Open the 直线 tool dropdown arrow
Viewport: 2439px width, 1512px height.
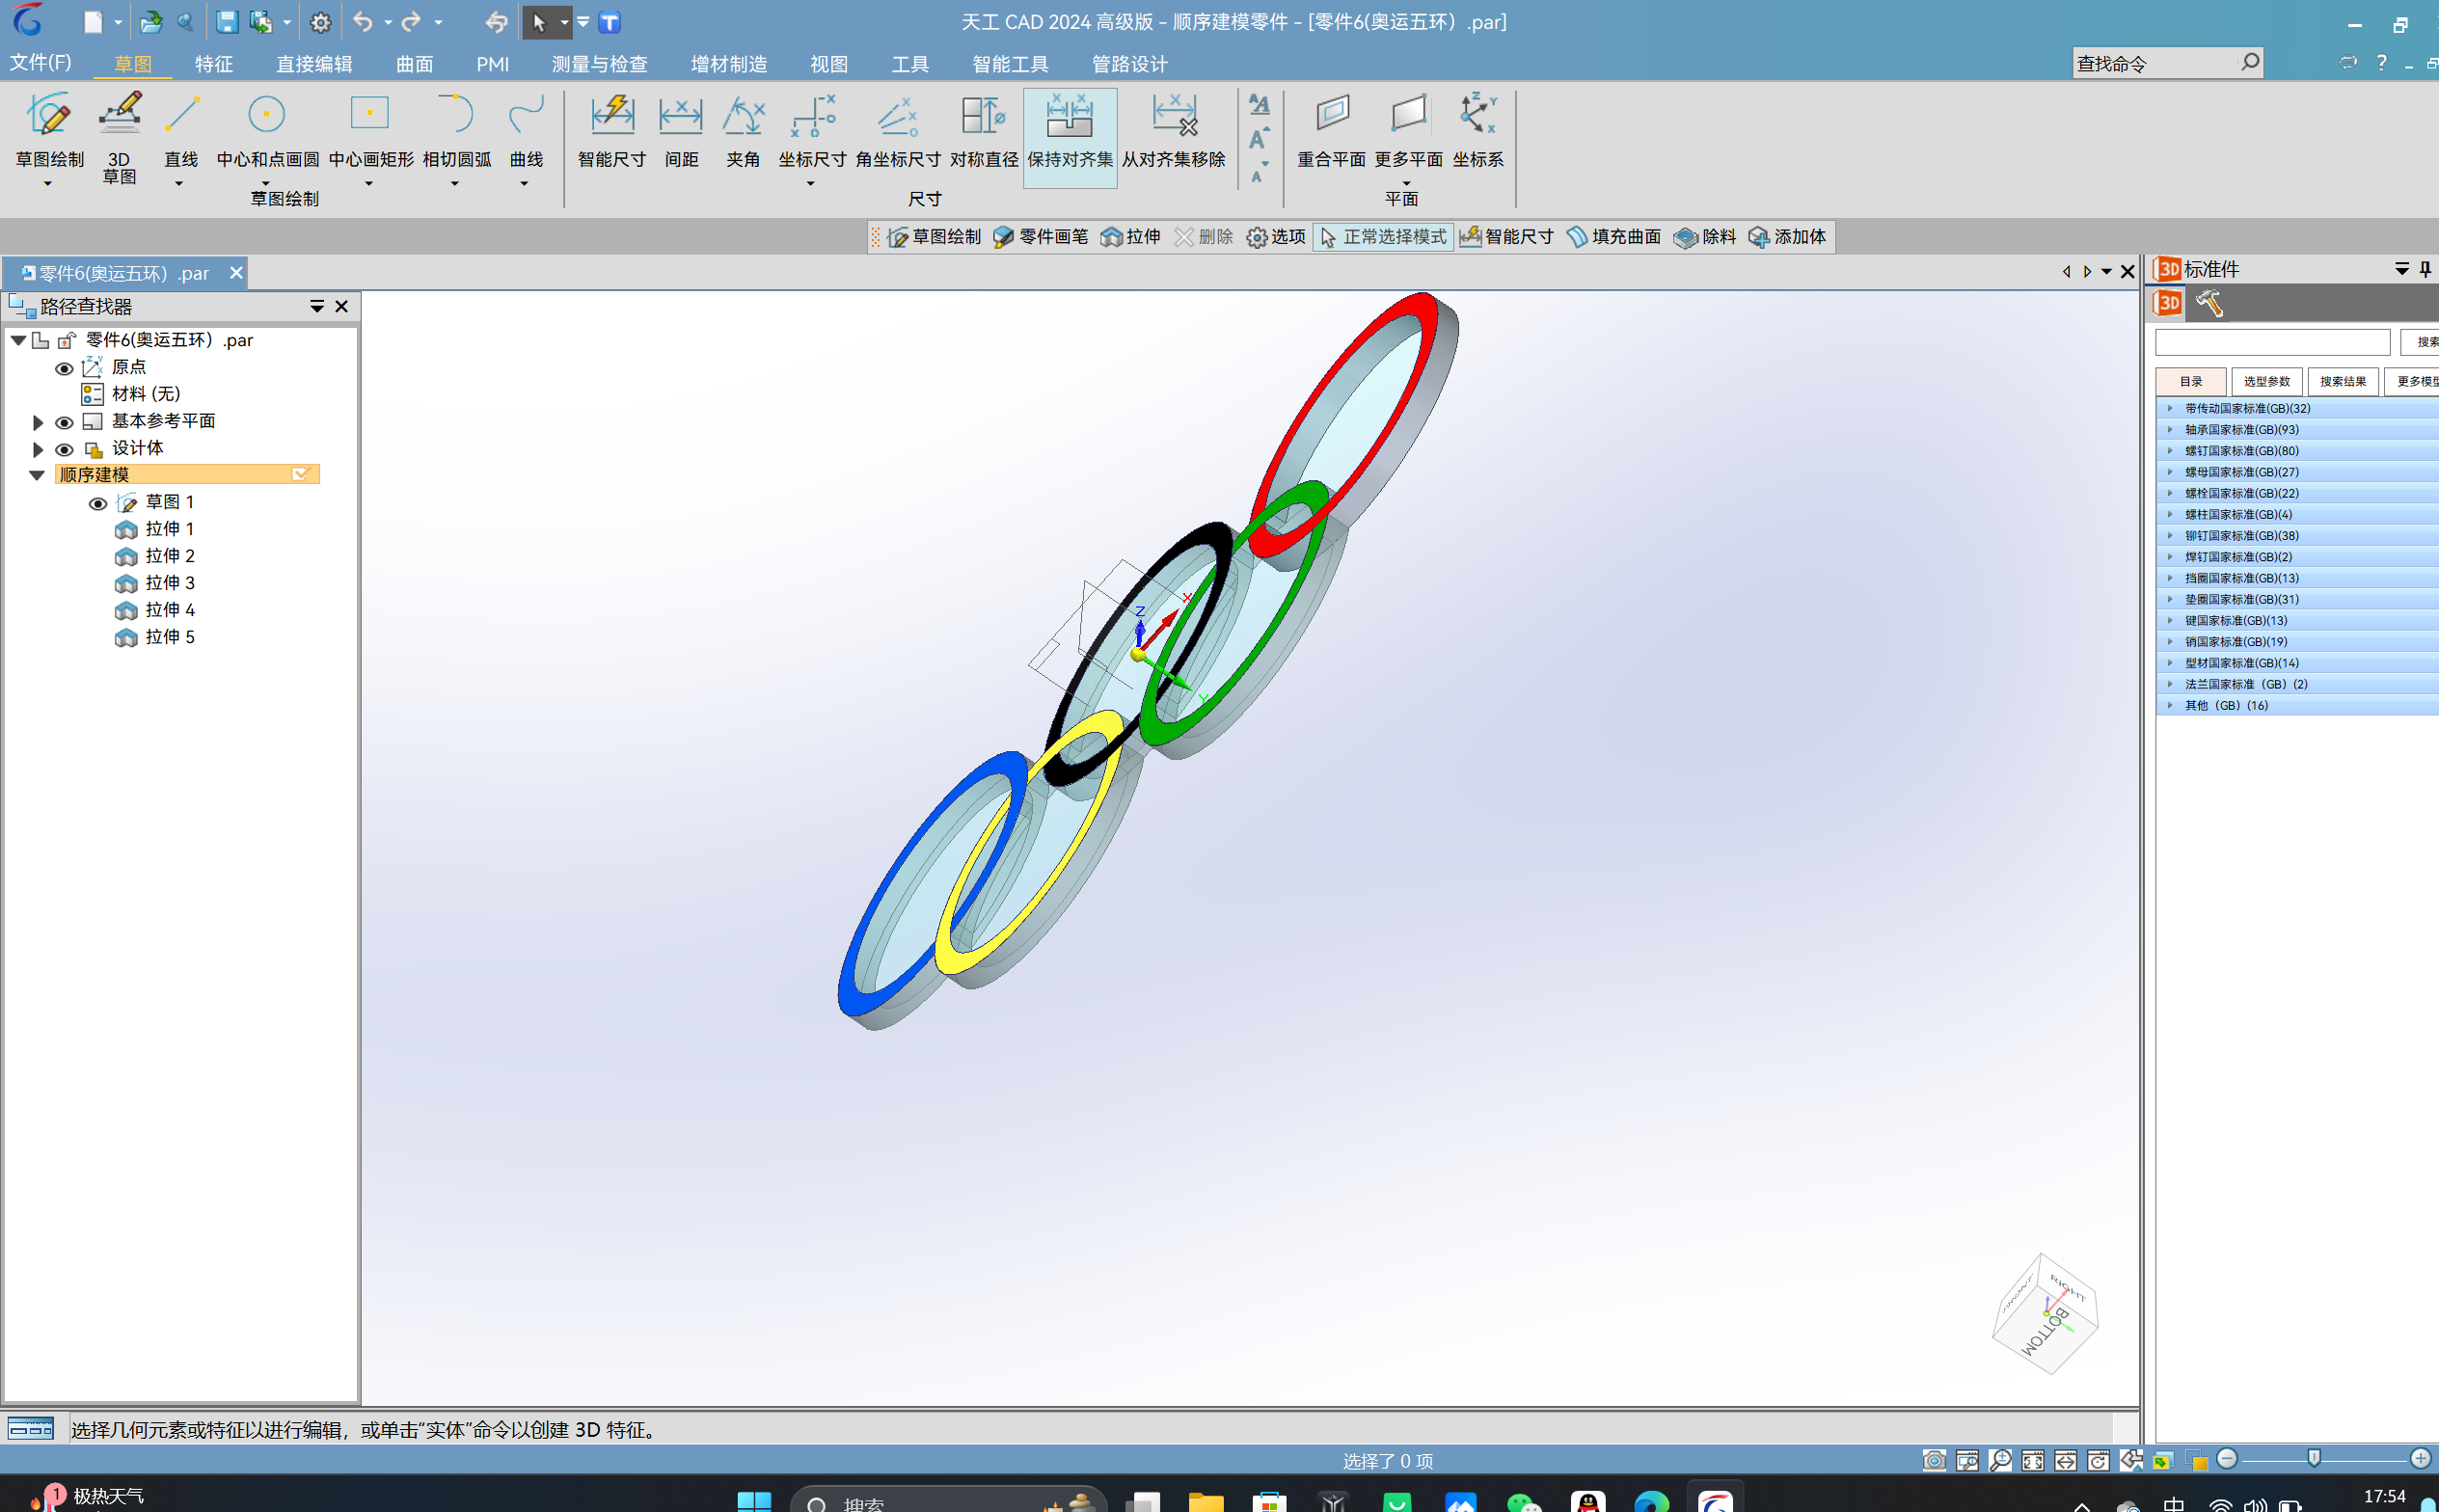[x=179, y=184]
